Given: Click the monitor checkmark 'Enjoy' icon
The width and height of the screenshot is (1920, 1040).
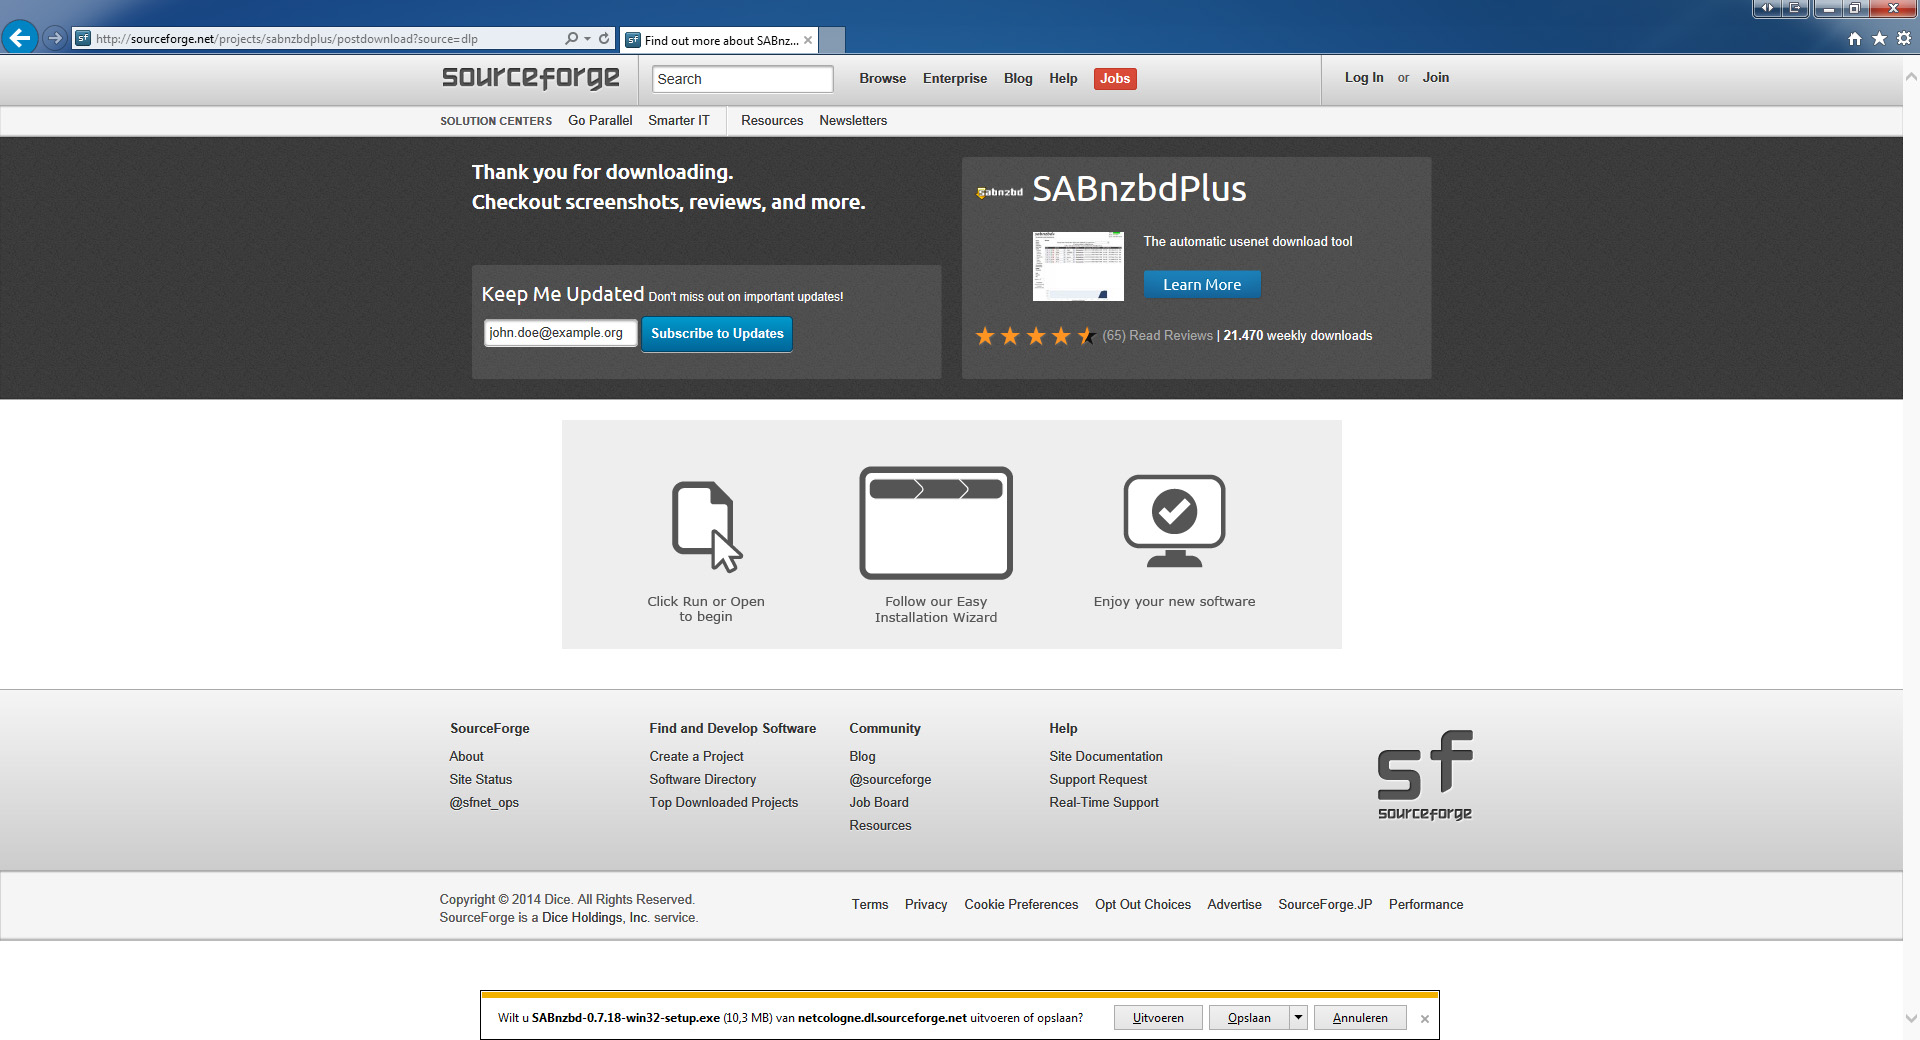Looking at the screenshot, I should pyautogui.click(x=1174, y=521).
